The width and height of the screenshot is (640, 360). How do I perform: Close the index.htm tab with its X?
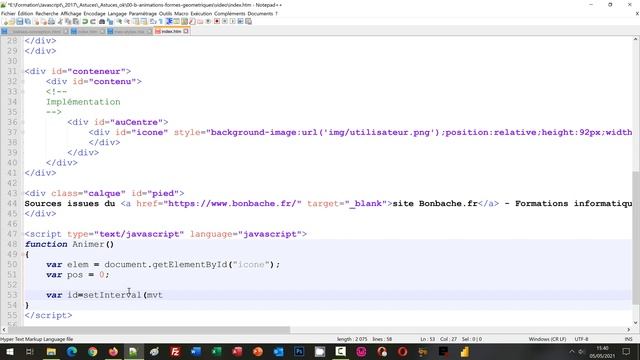[x=186, y=31]
